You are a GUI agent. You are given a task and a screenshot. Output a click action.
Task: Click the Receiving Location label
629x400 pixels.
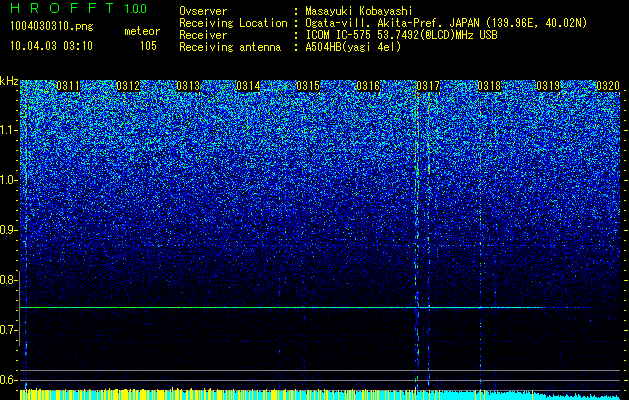pyautogui.click(x=233, y=23)
